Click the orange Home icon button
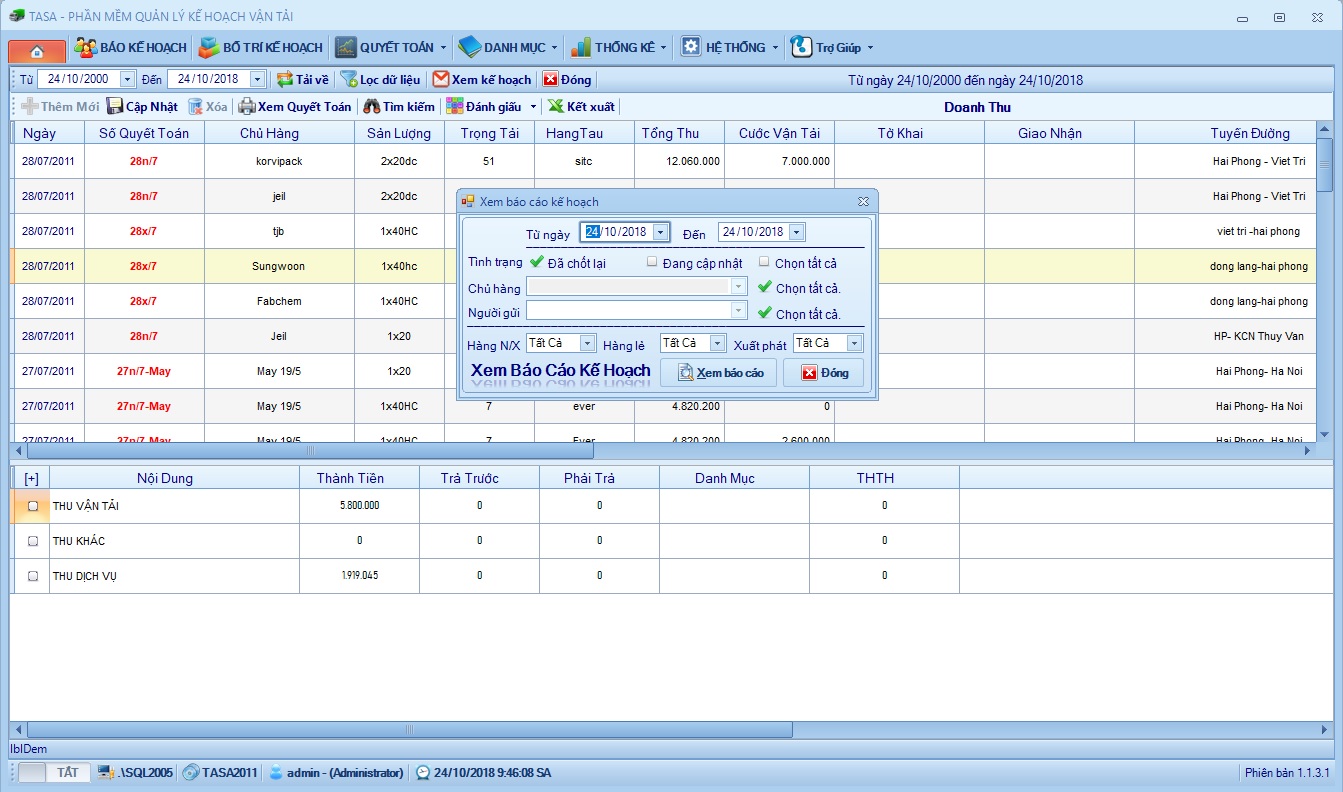 [x=37, y=50]
